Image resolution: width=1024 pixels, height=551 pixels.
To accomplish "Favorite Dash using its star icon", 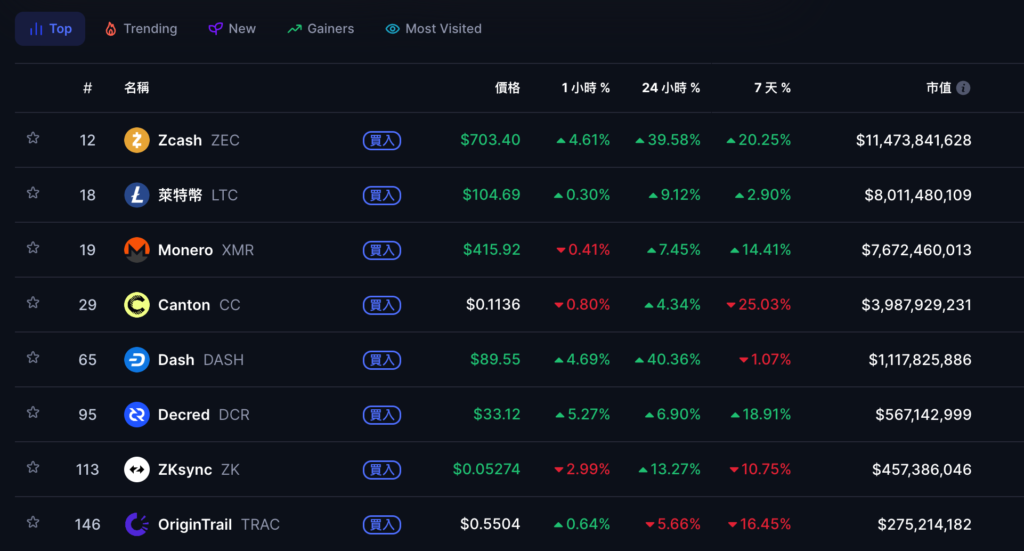I will (33, 358).
